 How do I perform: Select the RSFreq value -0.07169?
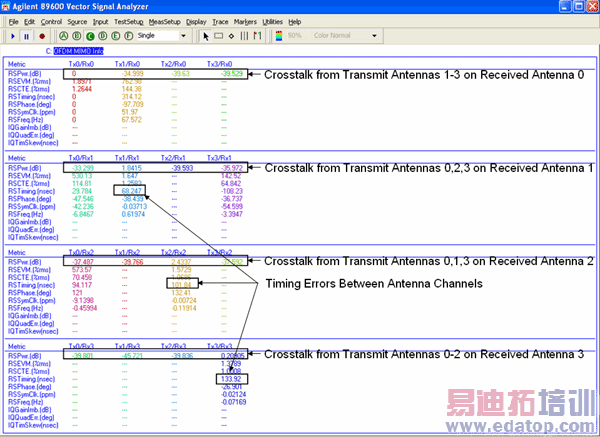coord(233,402)
